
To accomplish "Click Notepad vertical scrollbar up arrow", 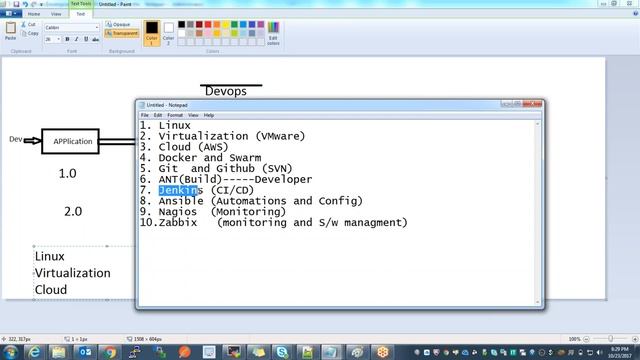I will [538, 124].
